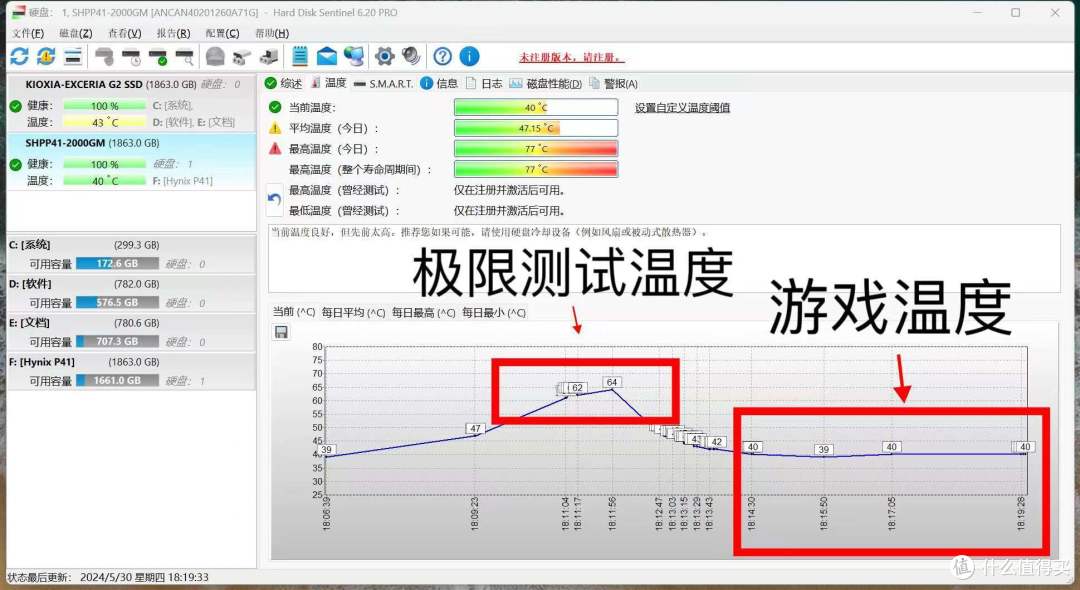Image resolution: width=1080 pixels, height=590 pixels.
Task: Click SHPP41-2000GM green health check icon
Action: (15, 165)
